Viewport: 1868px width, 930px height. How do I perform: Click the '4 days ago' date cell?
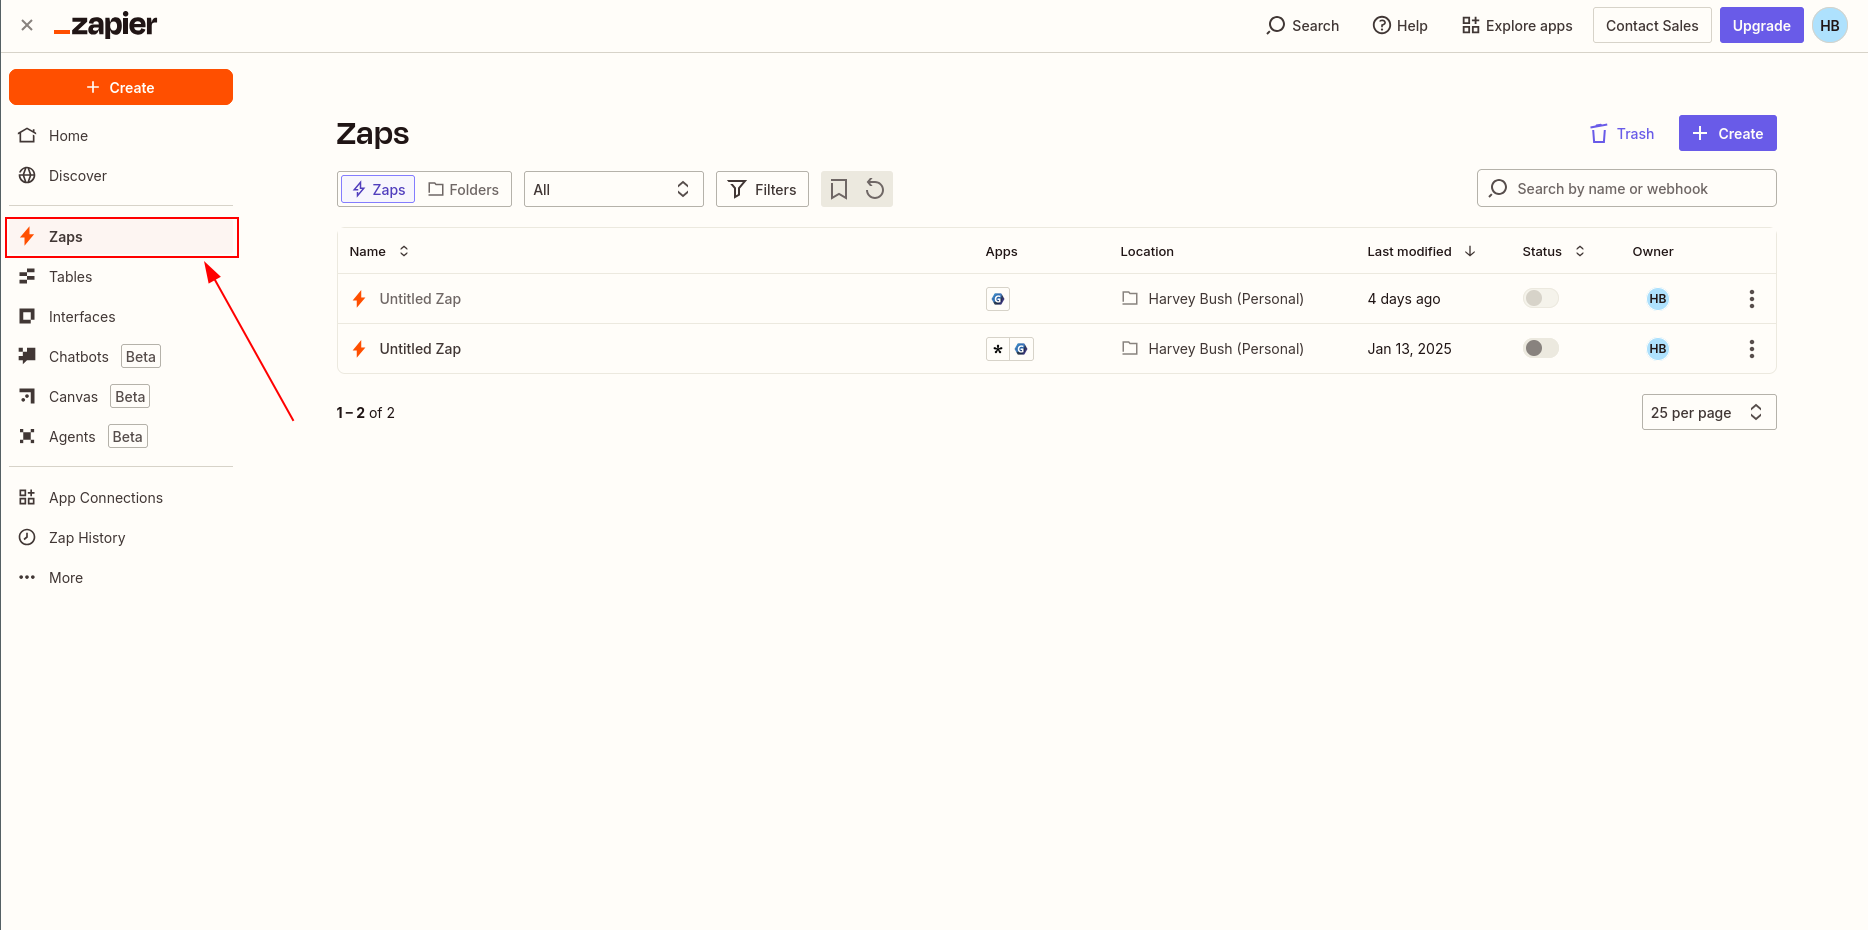point(1404,299)
